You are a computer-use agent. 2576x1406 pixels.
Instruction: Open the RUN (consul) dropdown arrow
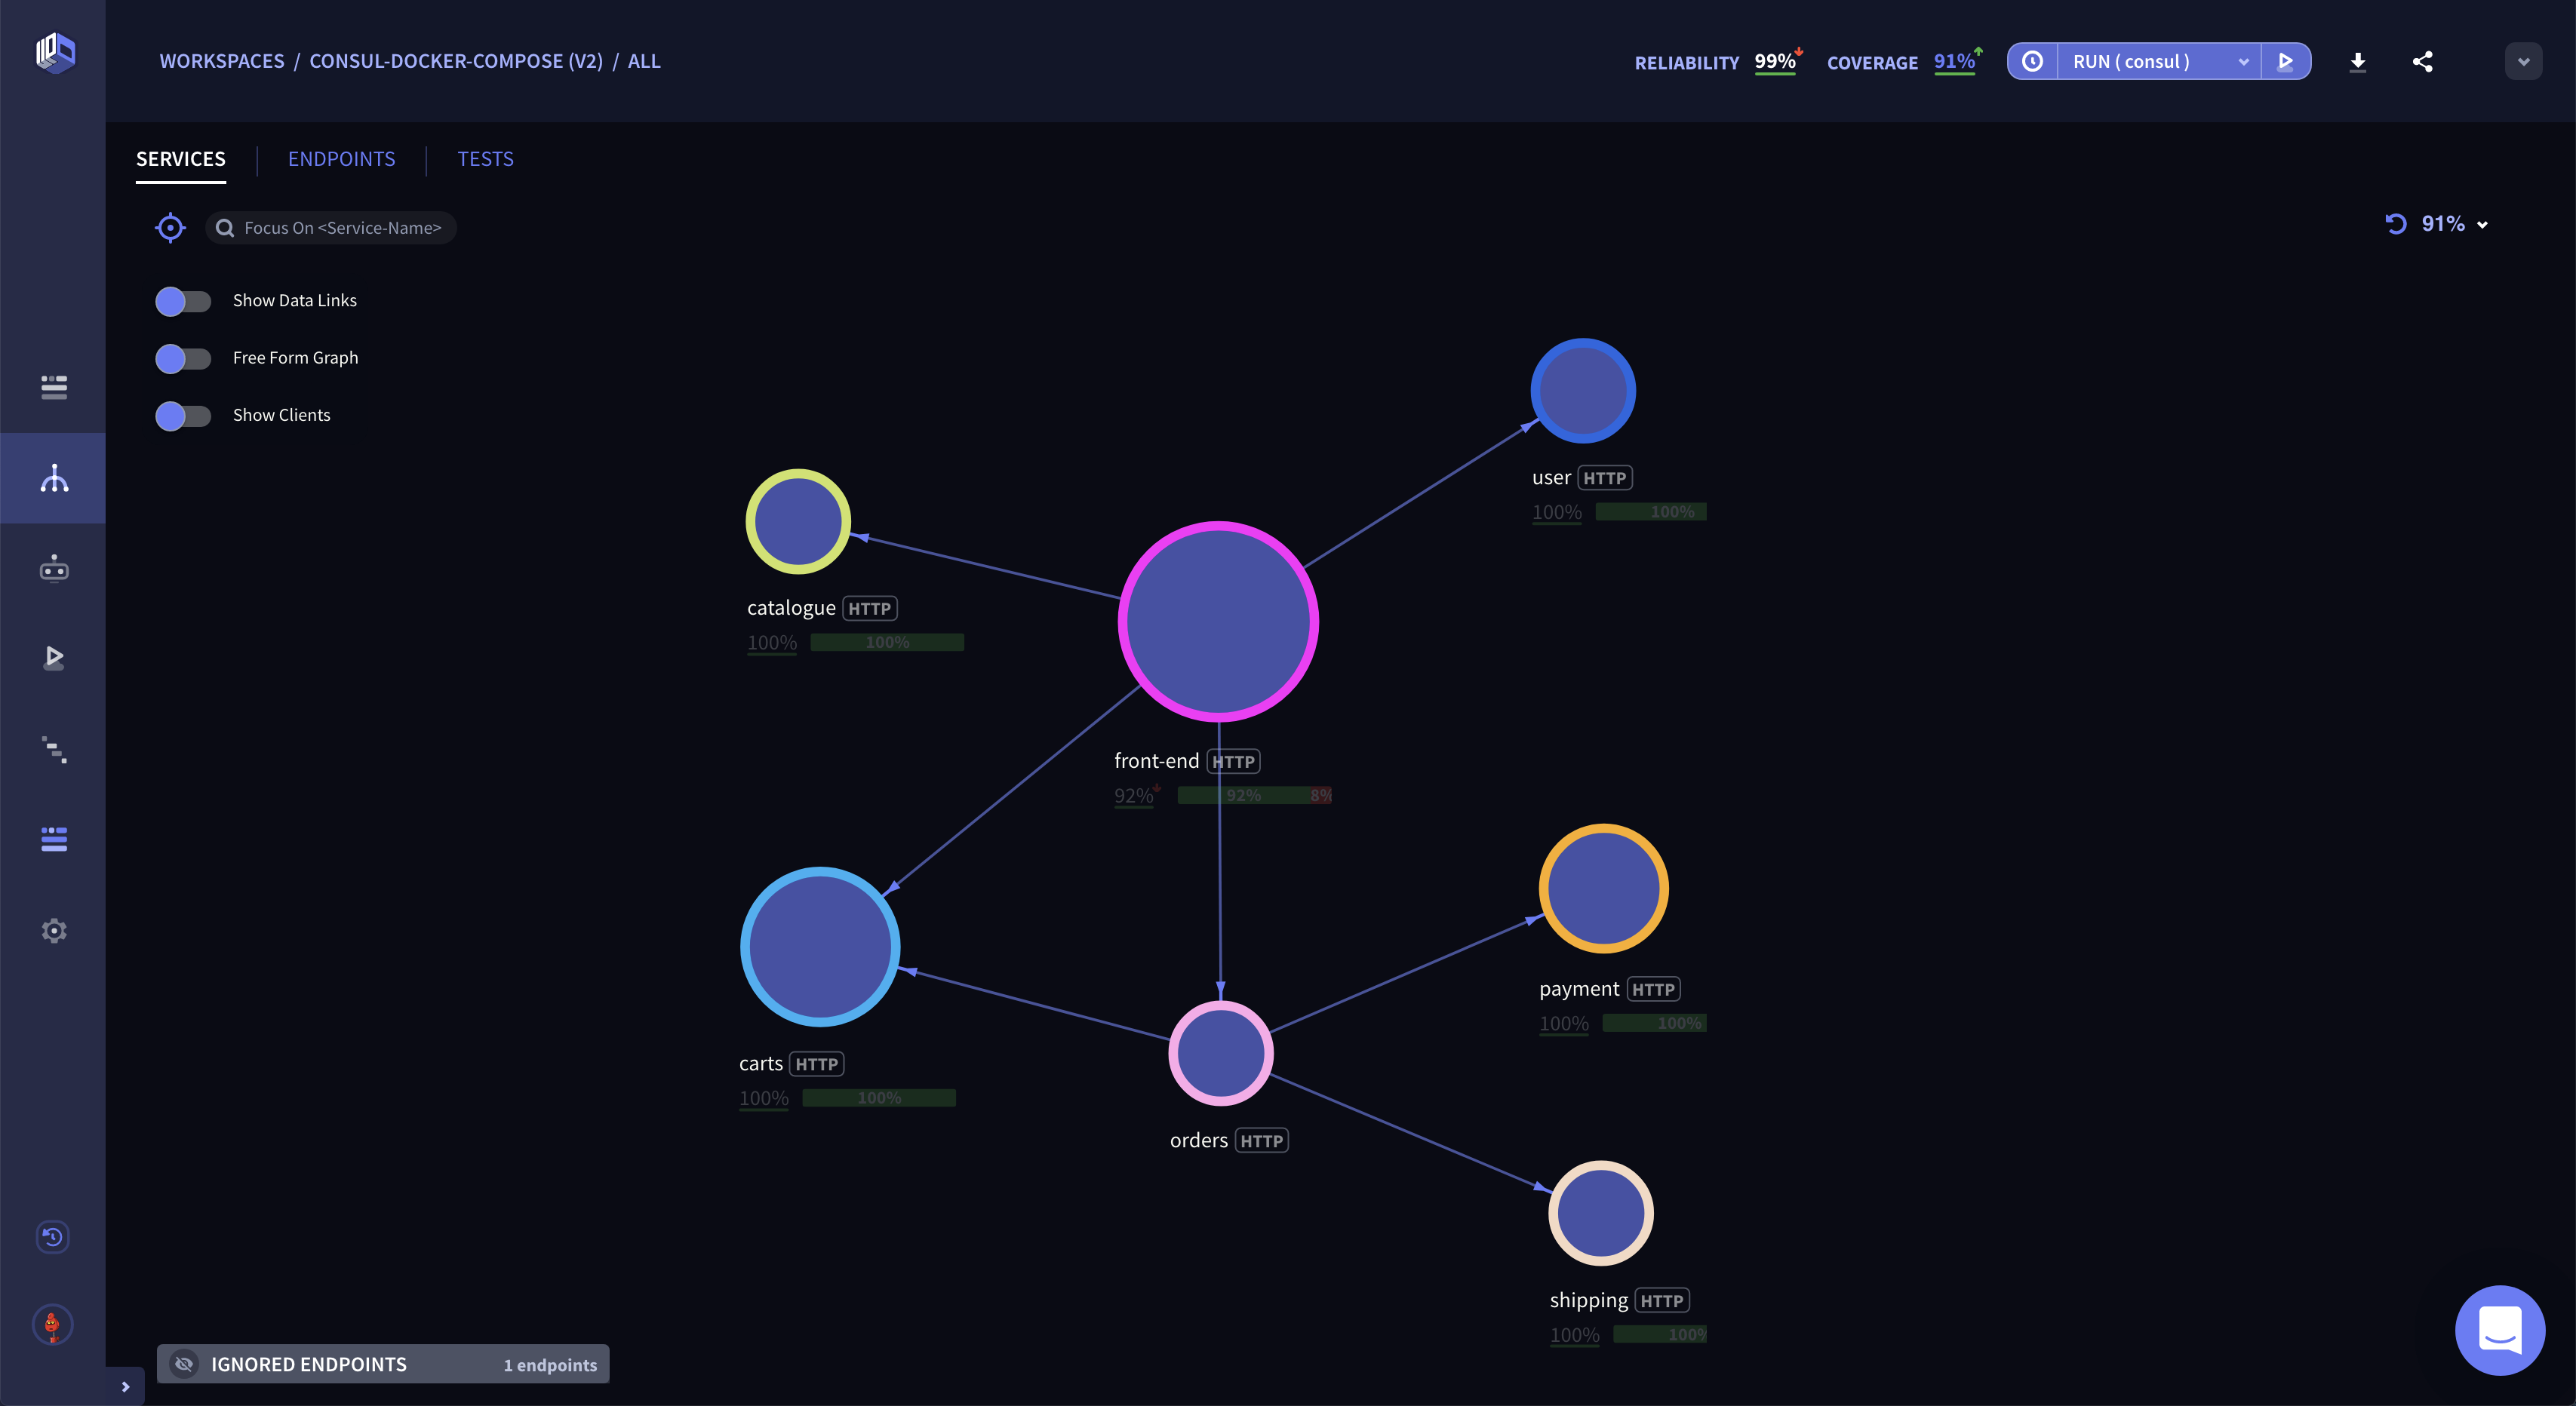(2243, 62)
